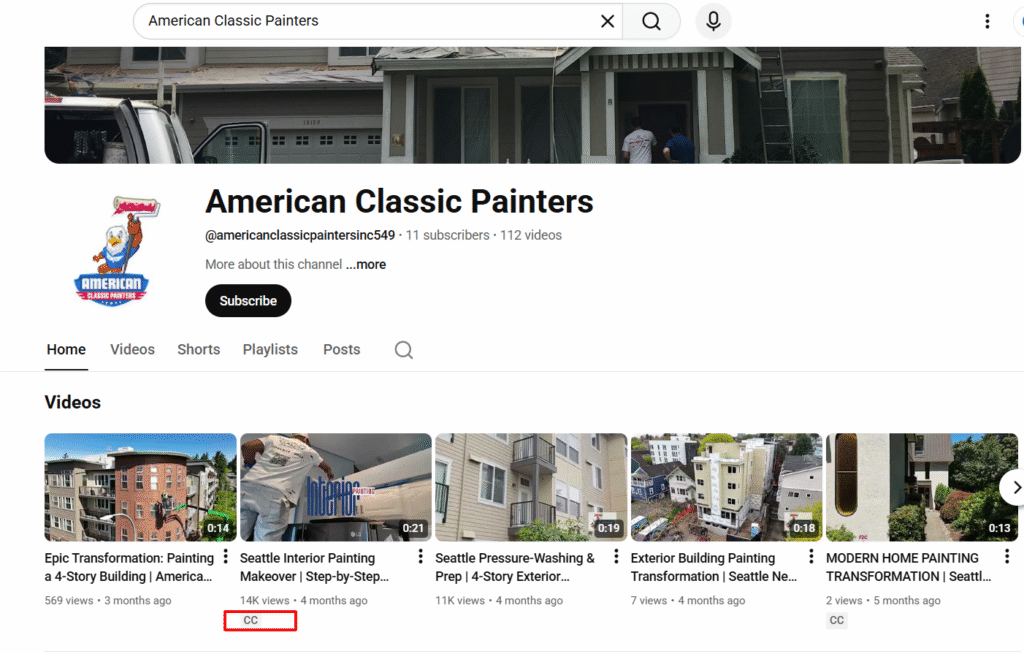1024x654 pixels.
Task: Click the American Classic Painters channel avatar
Action: click(111, 250)
